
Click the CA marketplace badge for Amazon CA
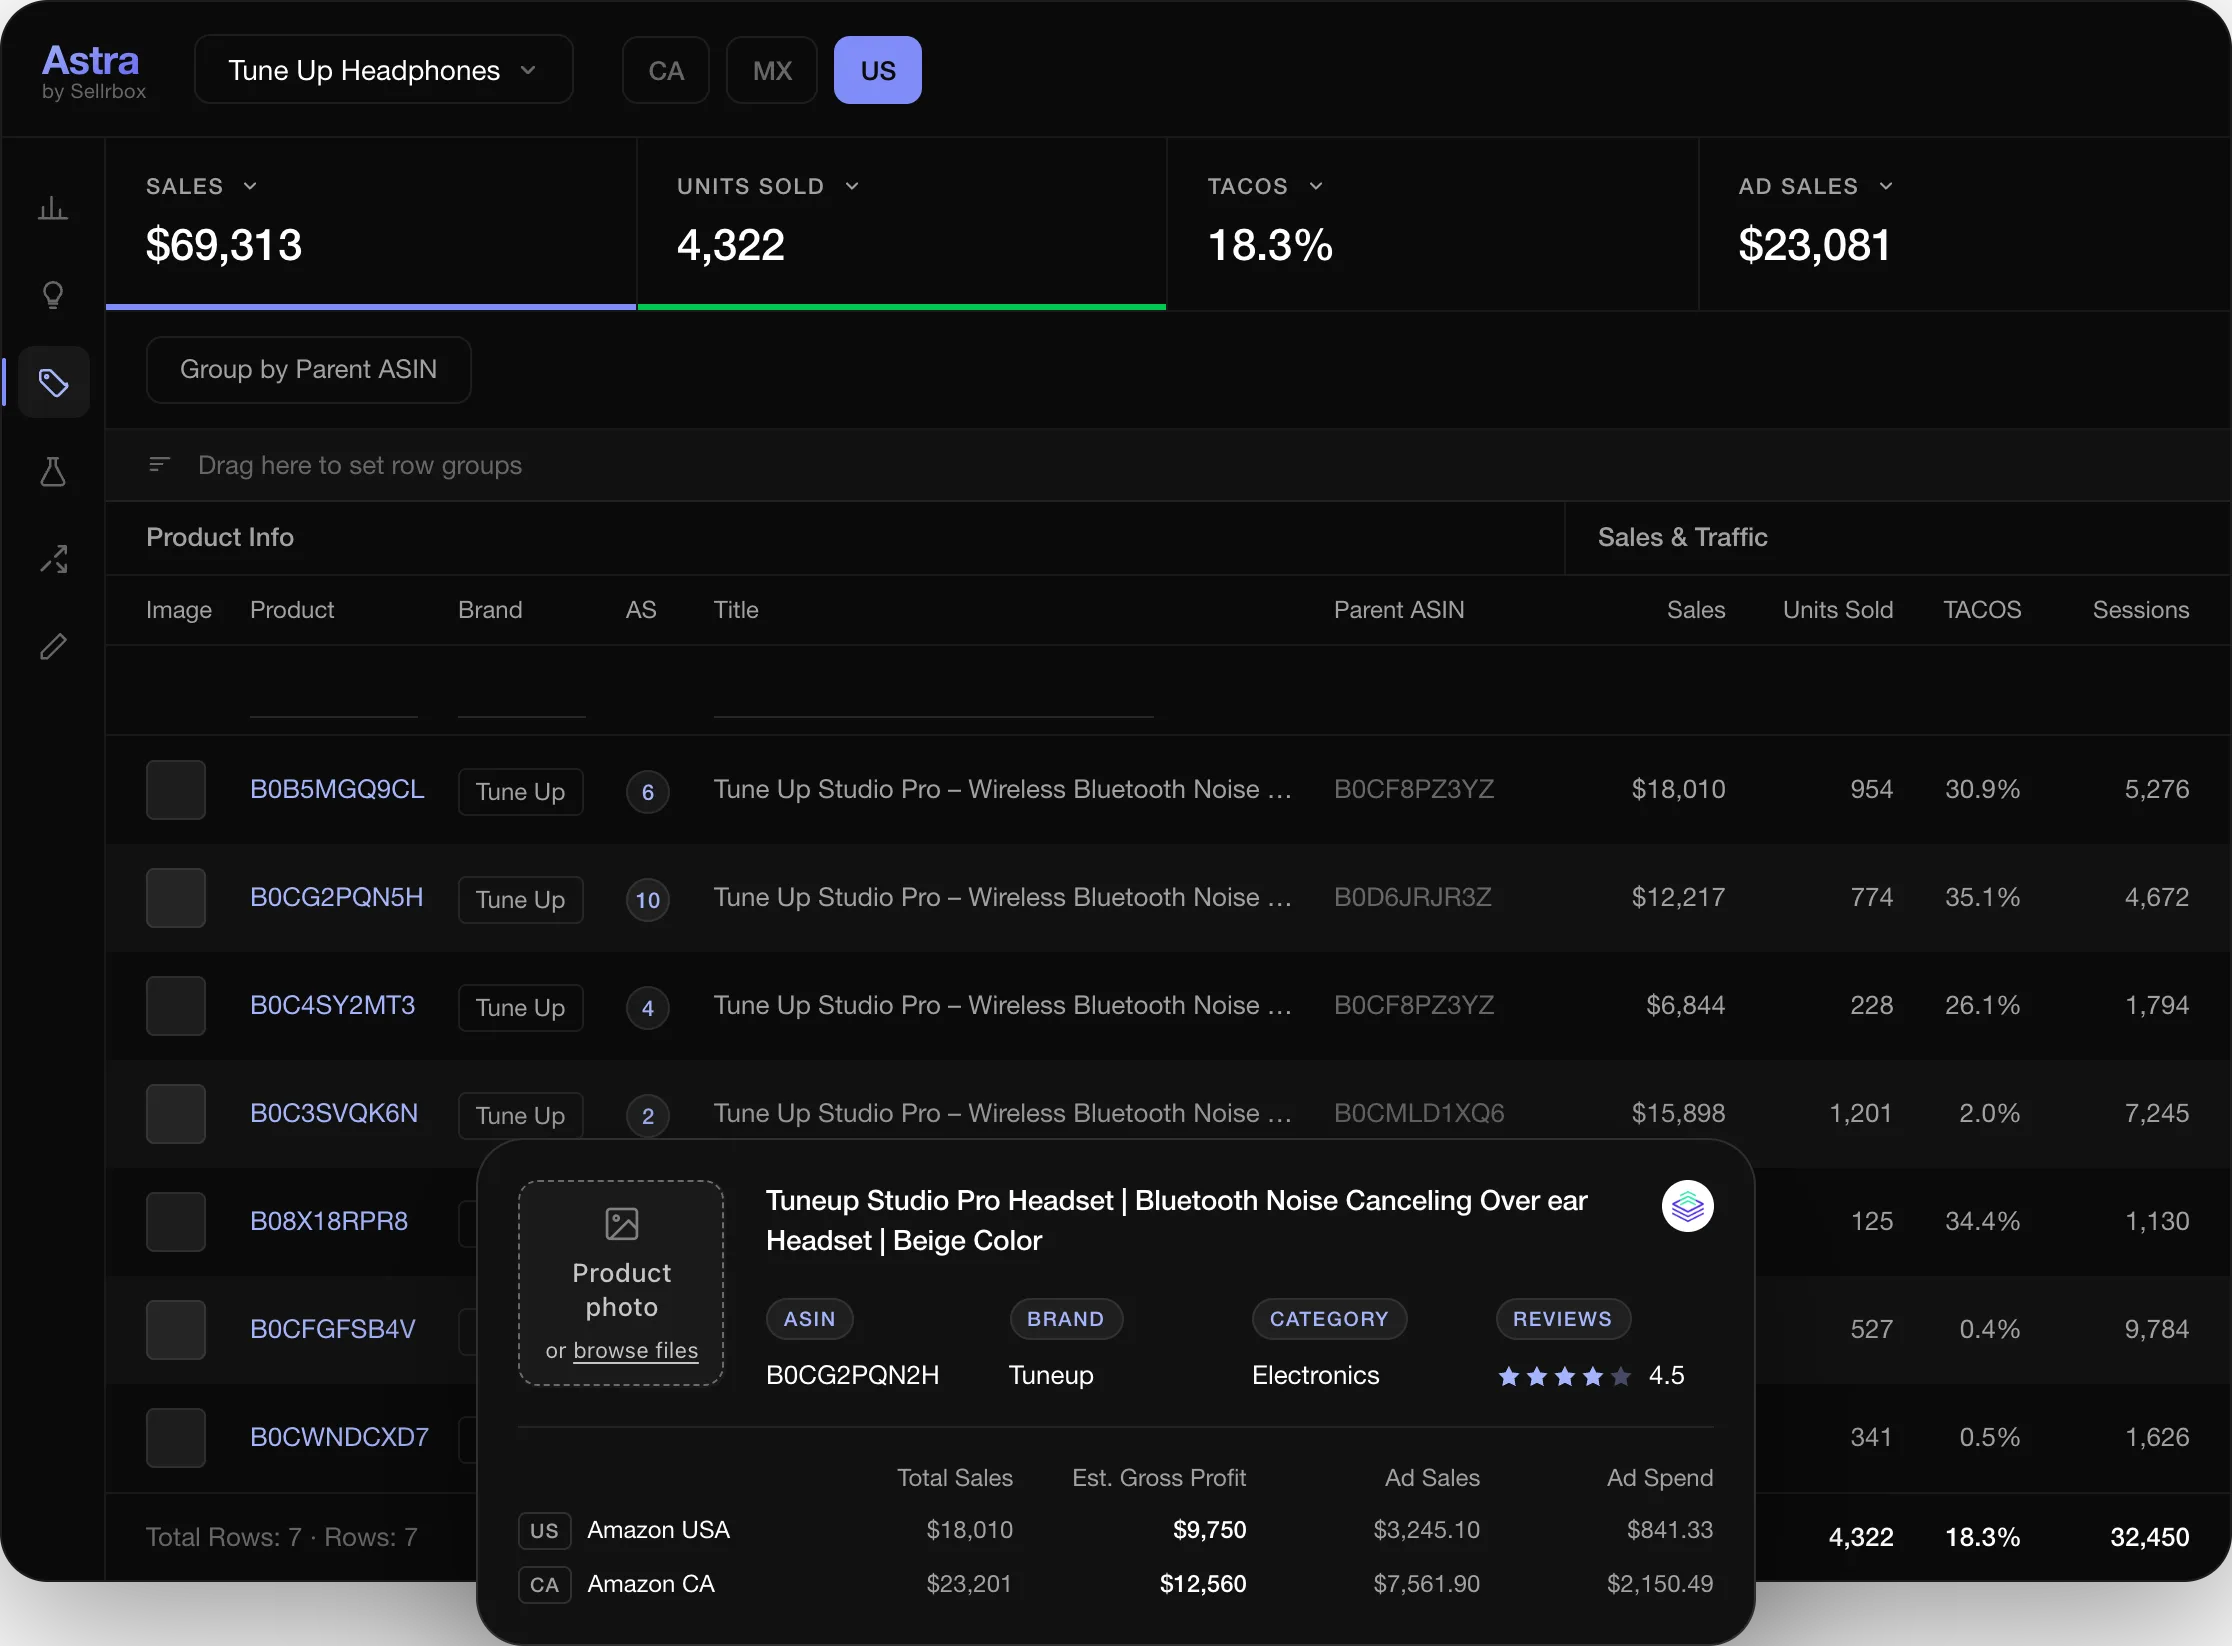click(545, 1585)
